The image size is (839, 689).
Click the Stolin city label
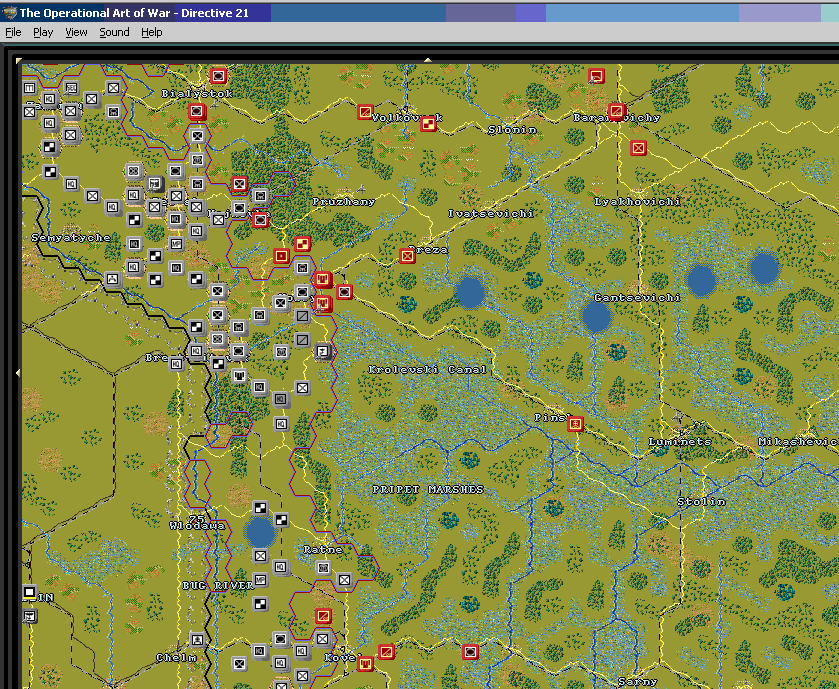(701, 501)
